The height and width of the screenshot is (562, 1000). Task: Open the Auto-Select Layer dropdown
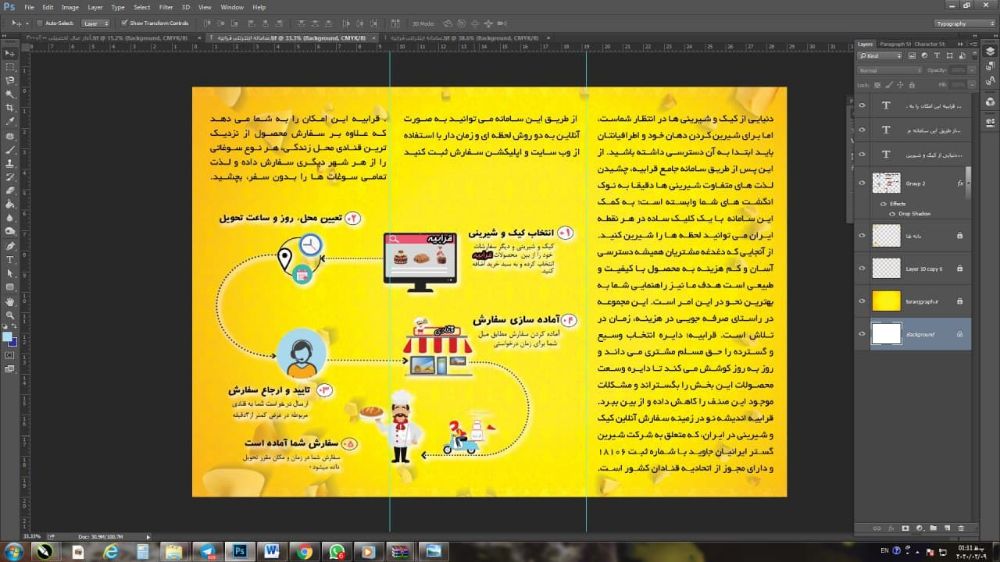[x=95, y=22]
